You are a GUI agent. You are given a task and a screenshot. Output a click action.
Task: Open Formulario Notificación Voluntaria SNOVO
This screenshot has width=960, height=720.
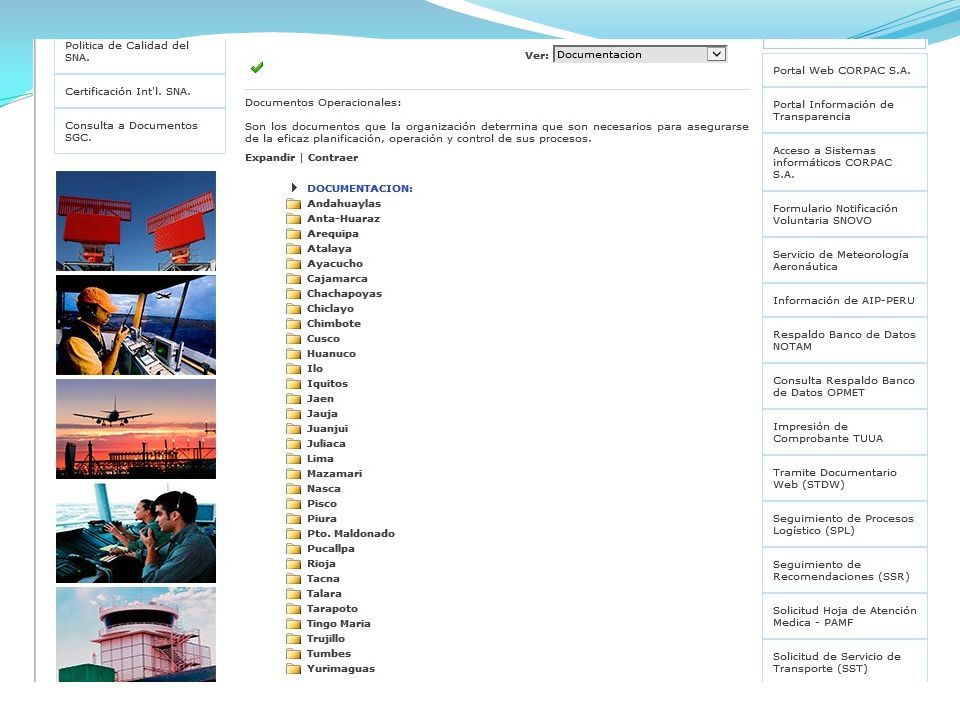tap(845, 214)
